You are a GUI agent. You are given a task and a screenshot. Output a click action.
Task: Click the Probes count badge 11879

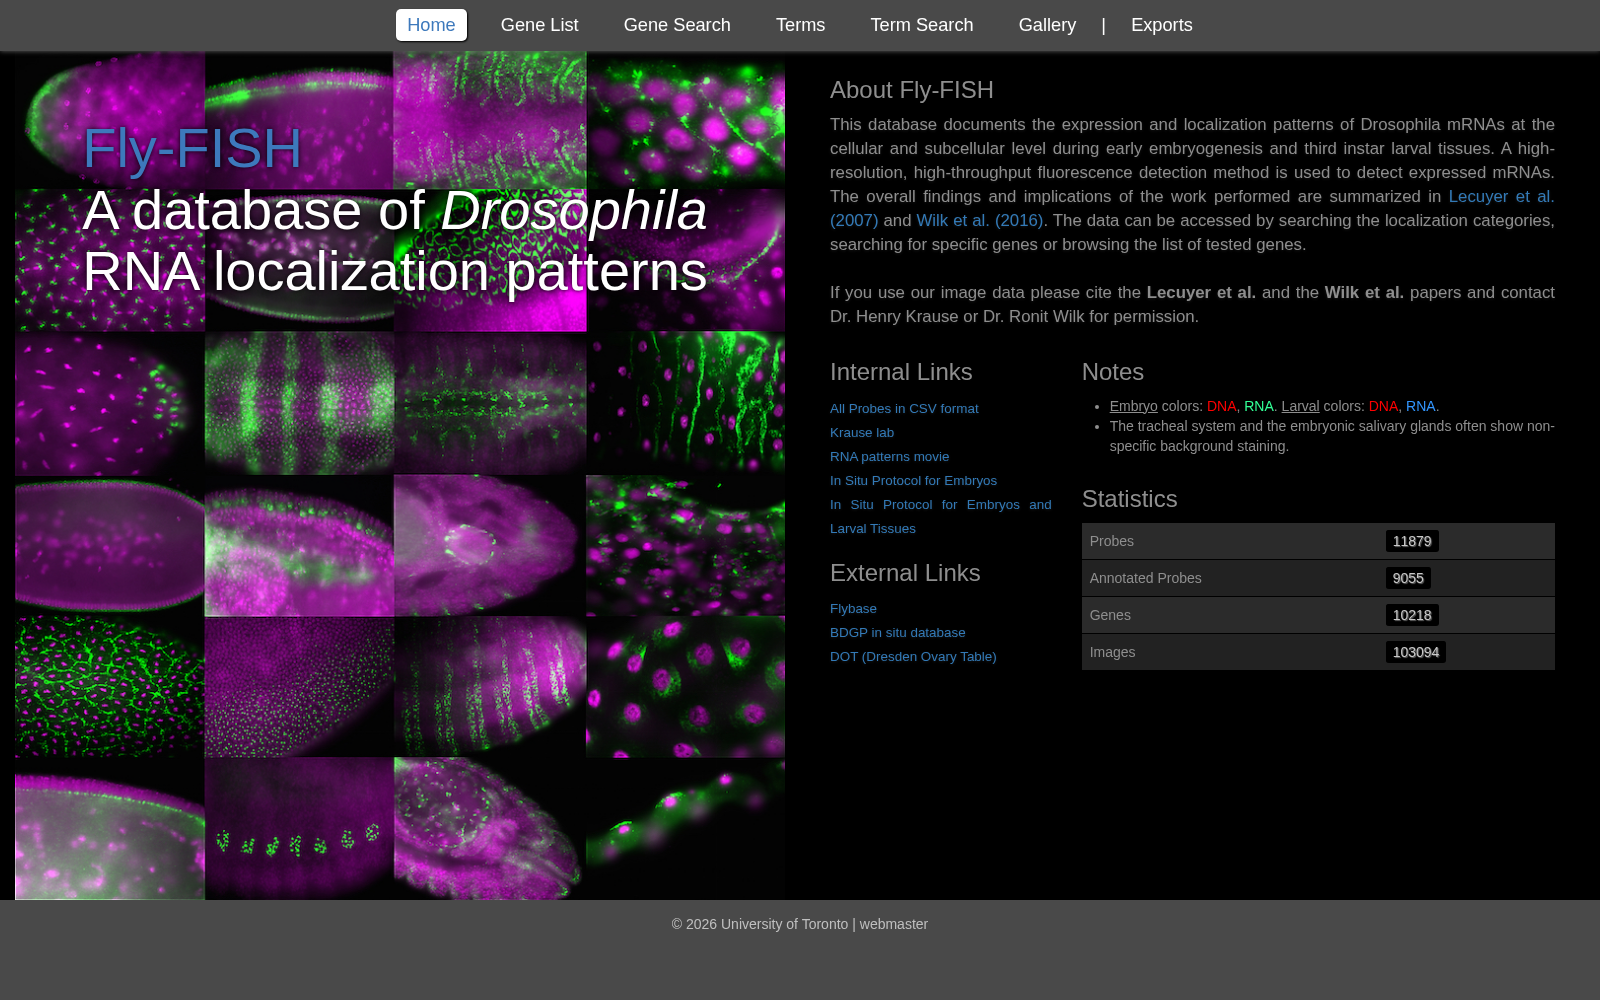(1412, 541)
